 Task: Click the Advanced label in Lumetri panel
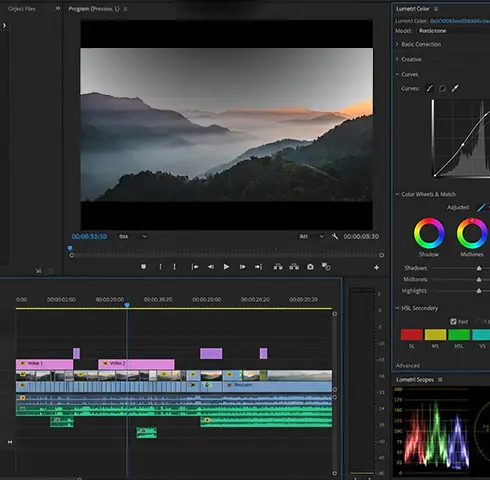(408, 366)
